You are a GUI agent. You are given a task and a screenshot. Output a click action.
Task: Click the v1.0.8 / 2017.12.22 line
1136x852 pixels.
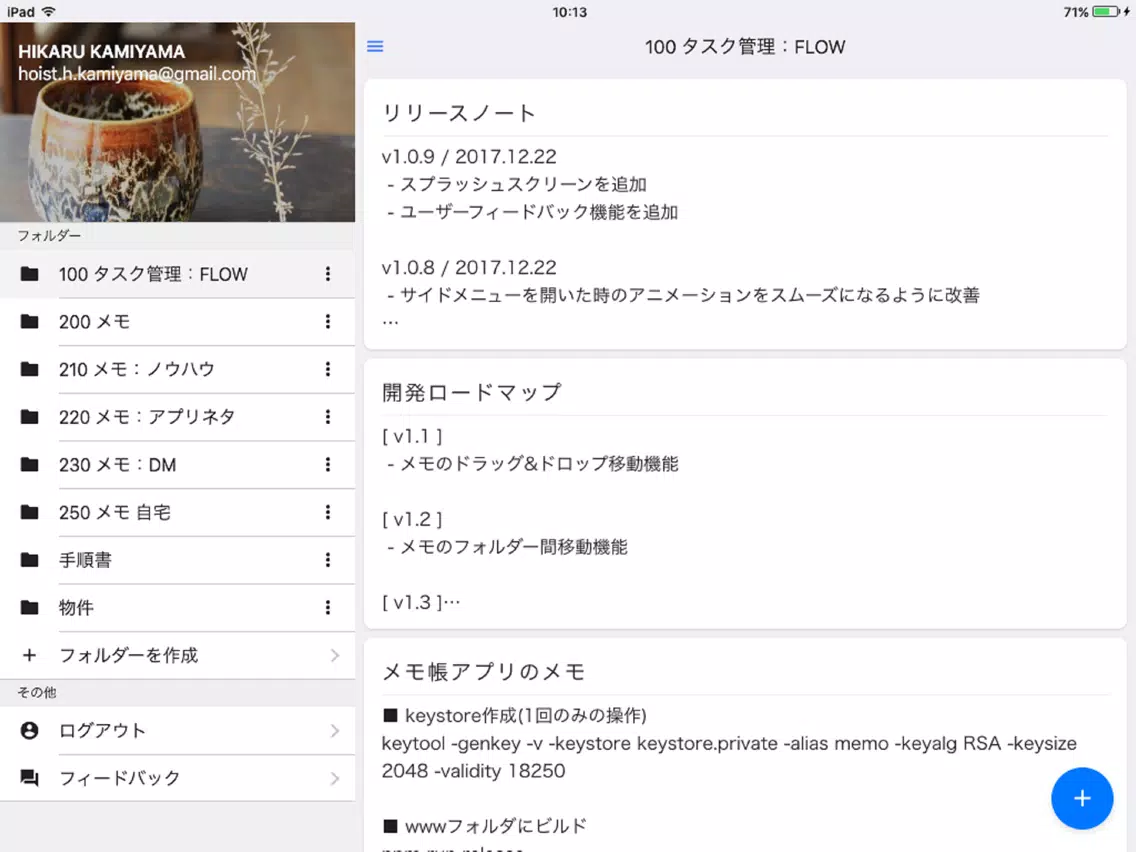[x=469, y=267]
